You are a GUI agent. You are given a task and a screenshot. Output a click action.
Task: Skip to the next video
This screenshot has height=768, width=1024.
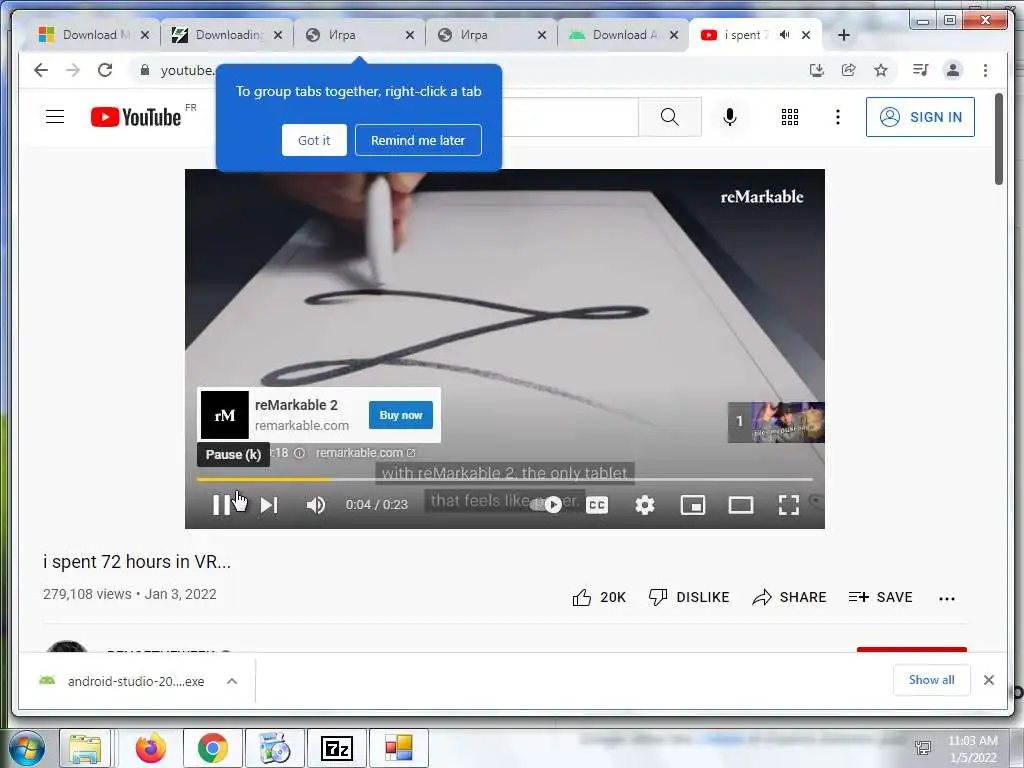tap(269, 505)
